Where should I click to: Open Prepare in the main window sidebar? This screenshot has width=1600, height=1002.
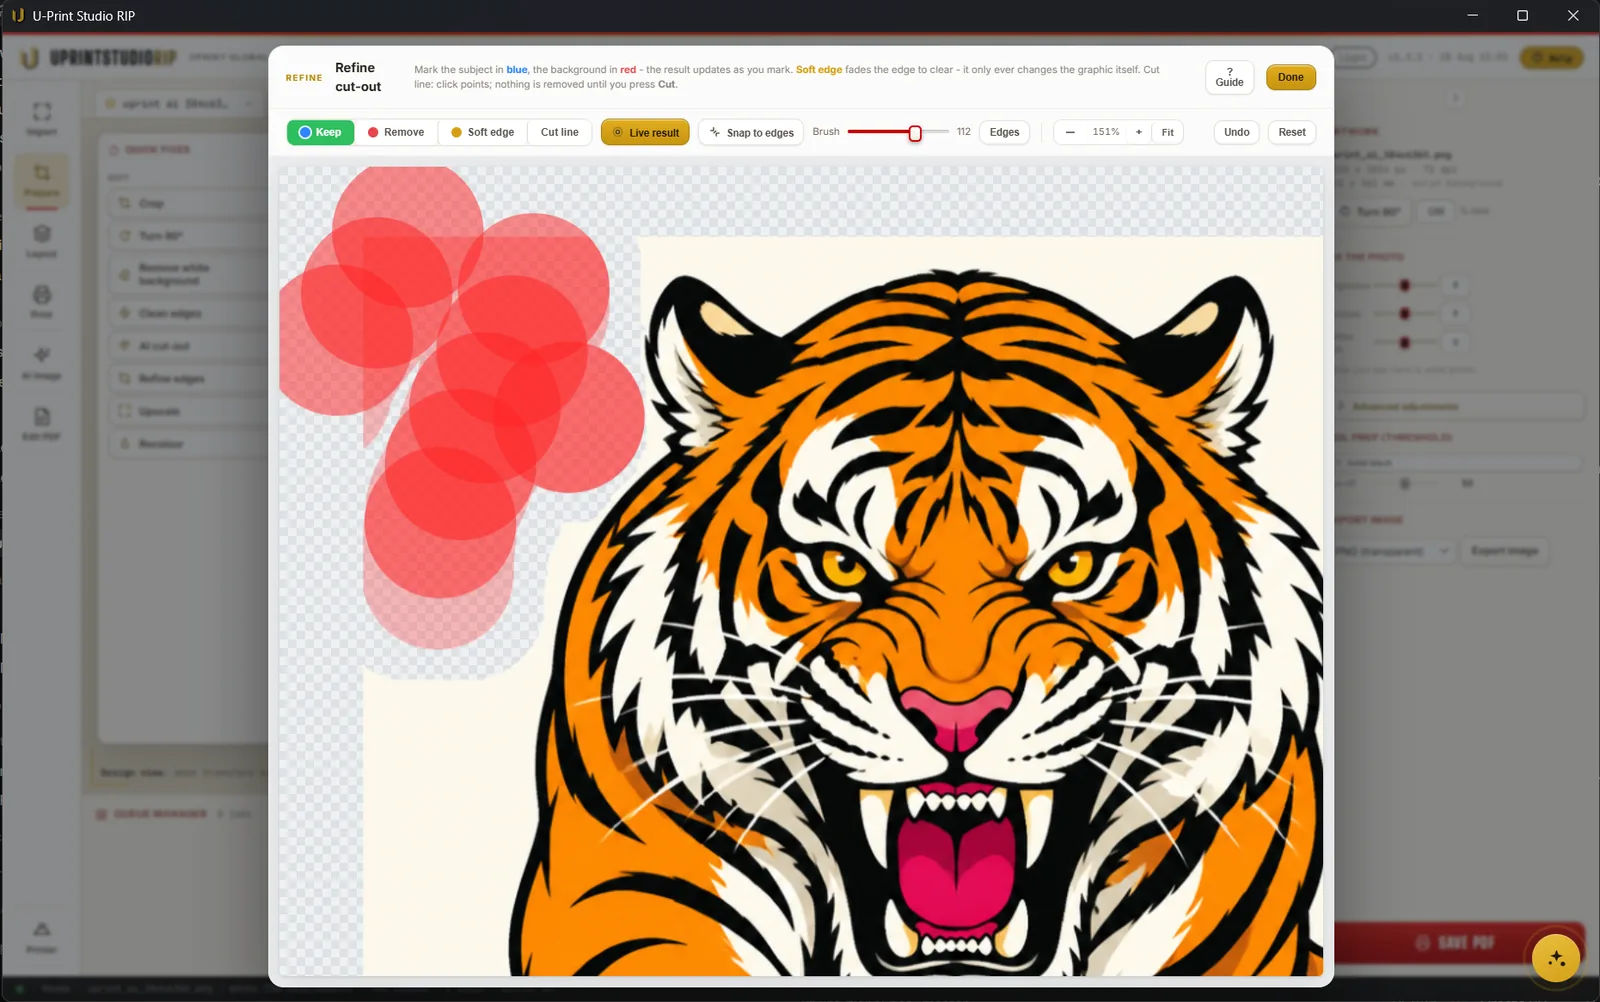[41, 180]
